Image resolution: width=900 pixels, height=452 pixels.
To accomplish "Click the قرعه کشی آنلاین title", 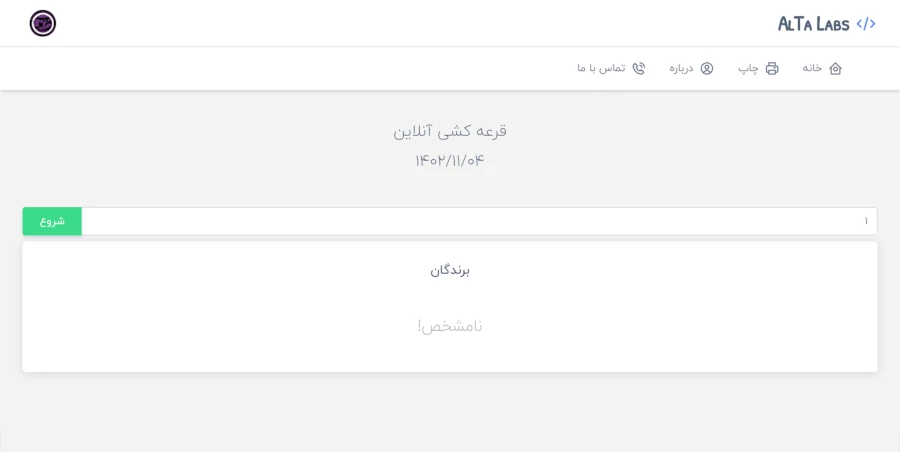I will (450, 130).
